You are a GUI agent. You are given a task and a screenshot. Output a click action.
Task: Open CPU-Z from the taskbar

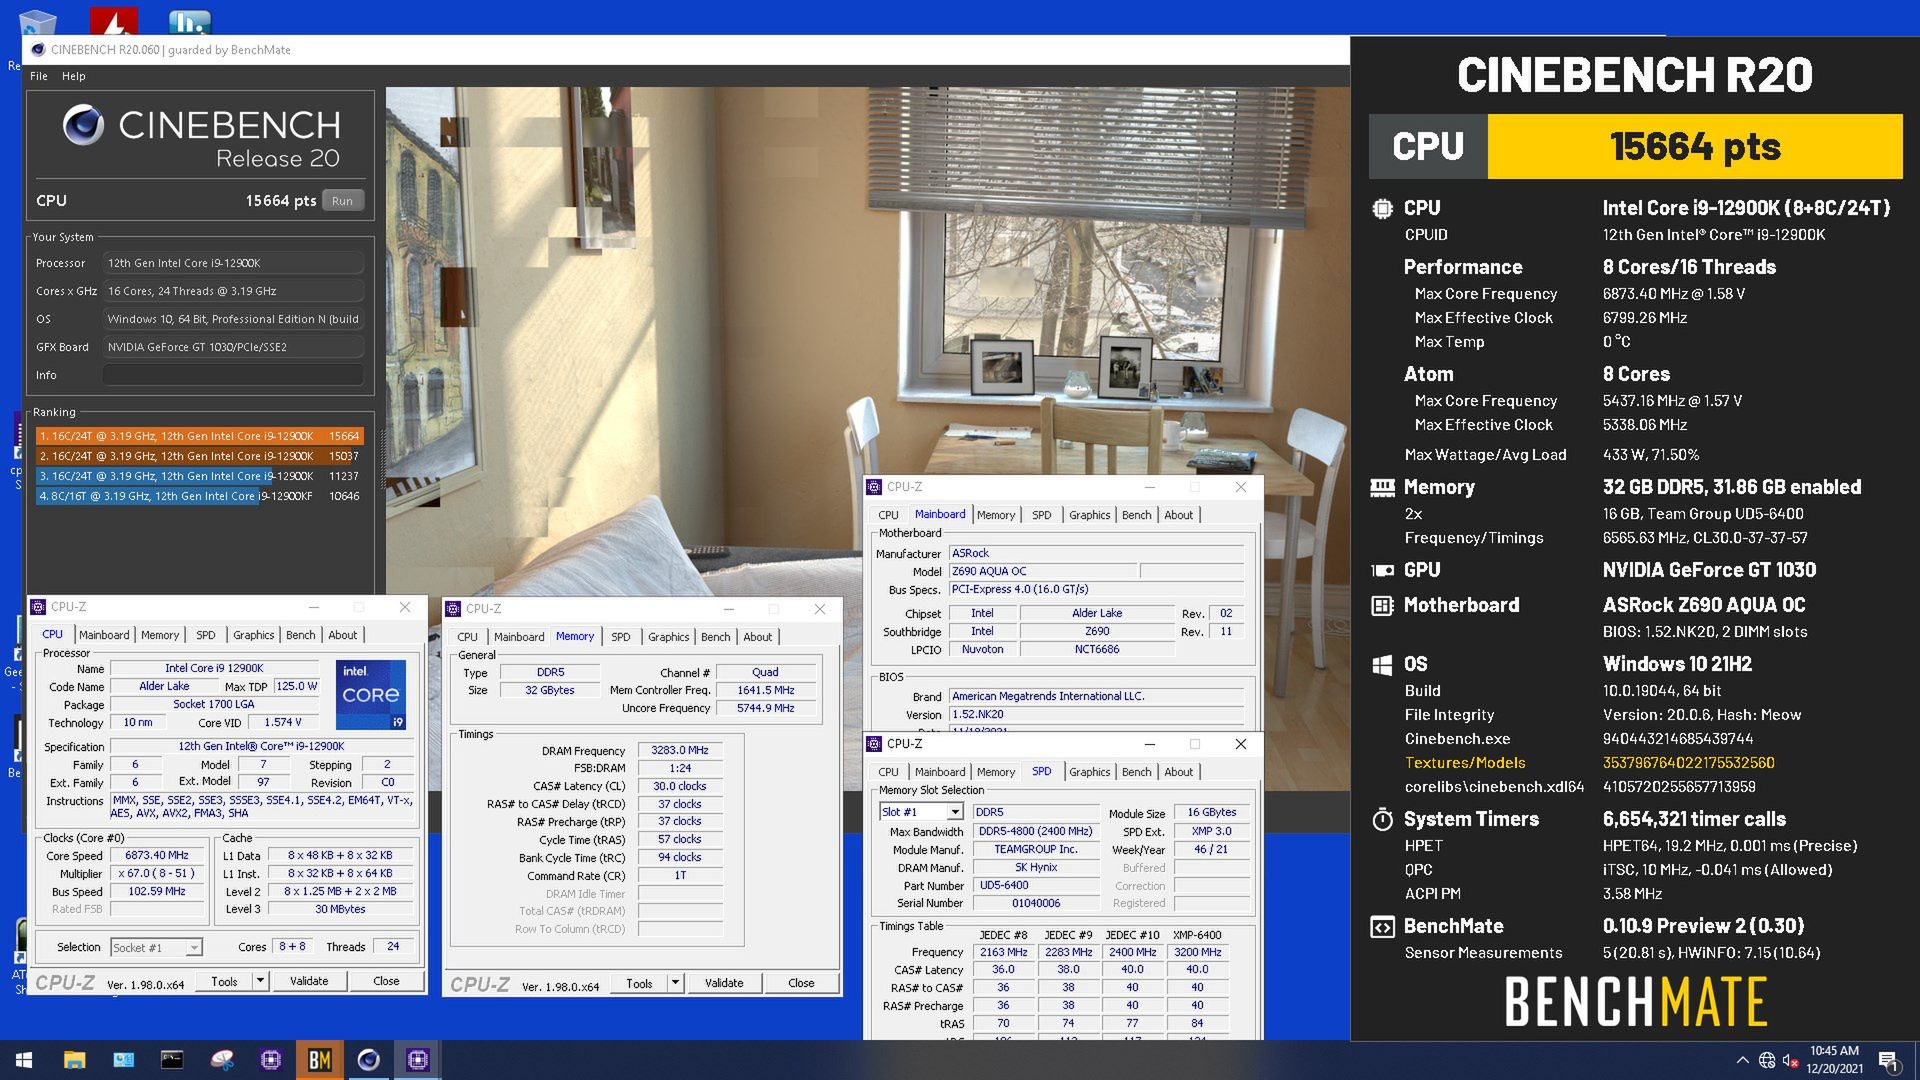[x=270, y=1060]
